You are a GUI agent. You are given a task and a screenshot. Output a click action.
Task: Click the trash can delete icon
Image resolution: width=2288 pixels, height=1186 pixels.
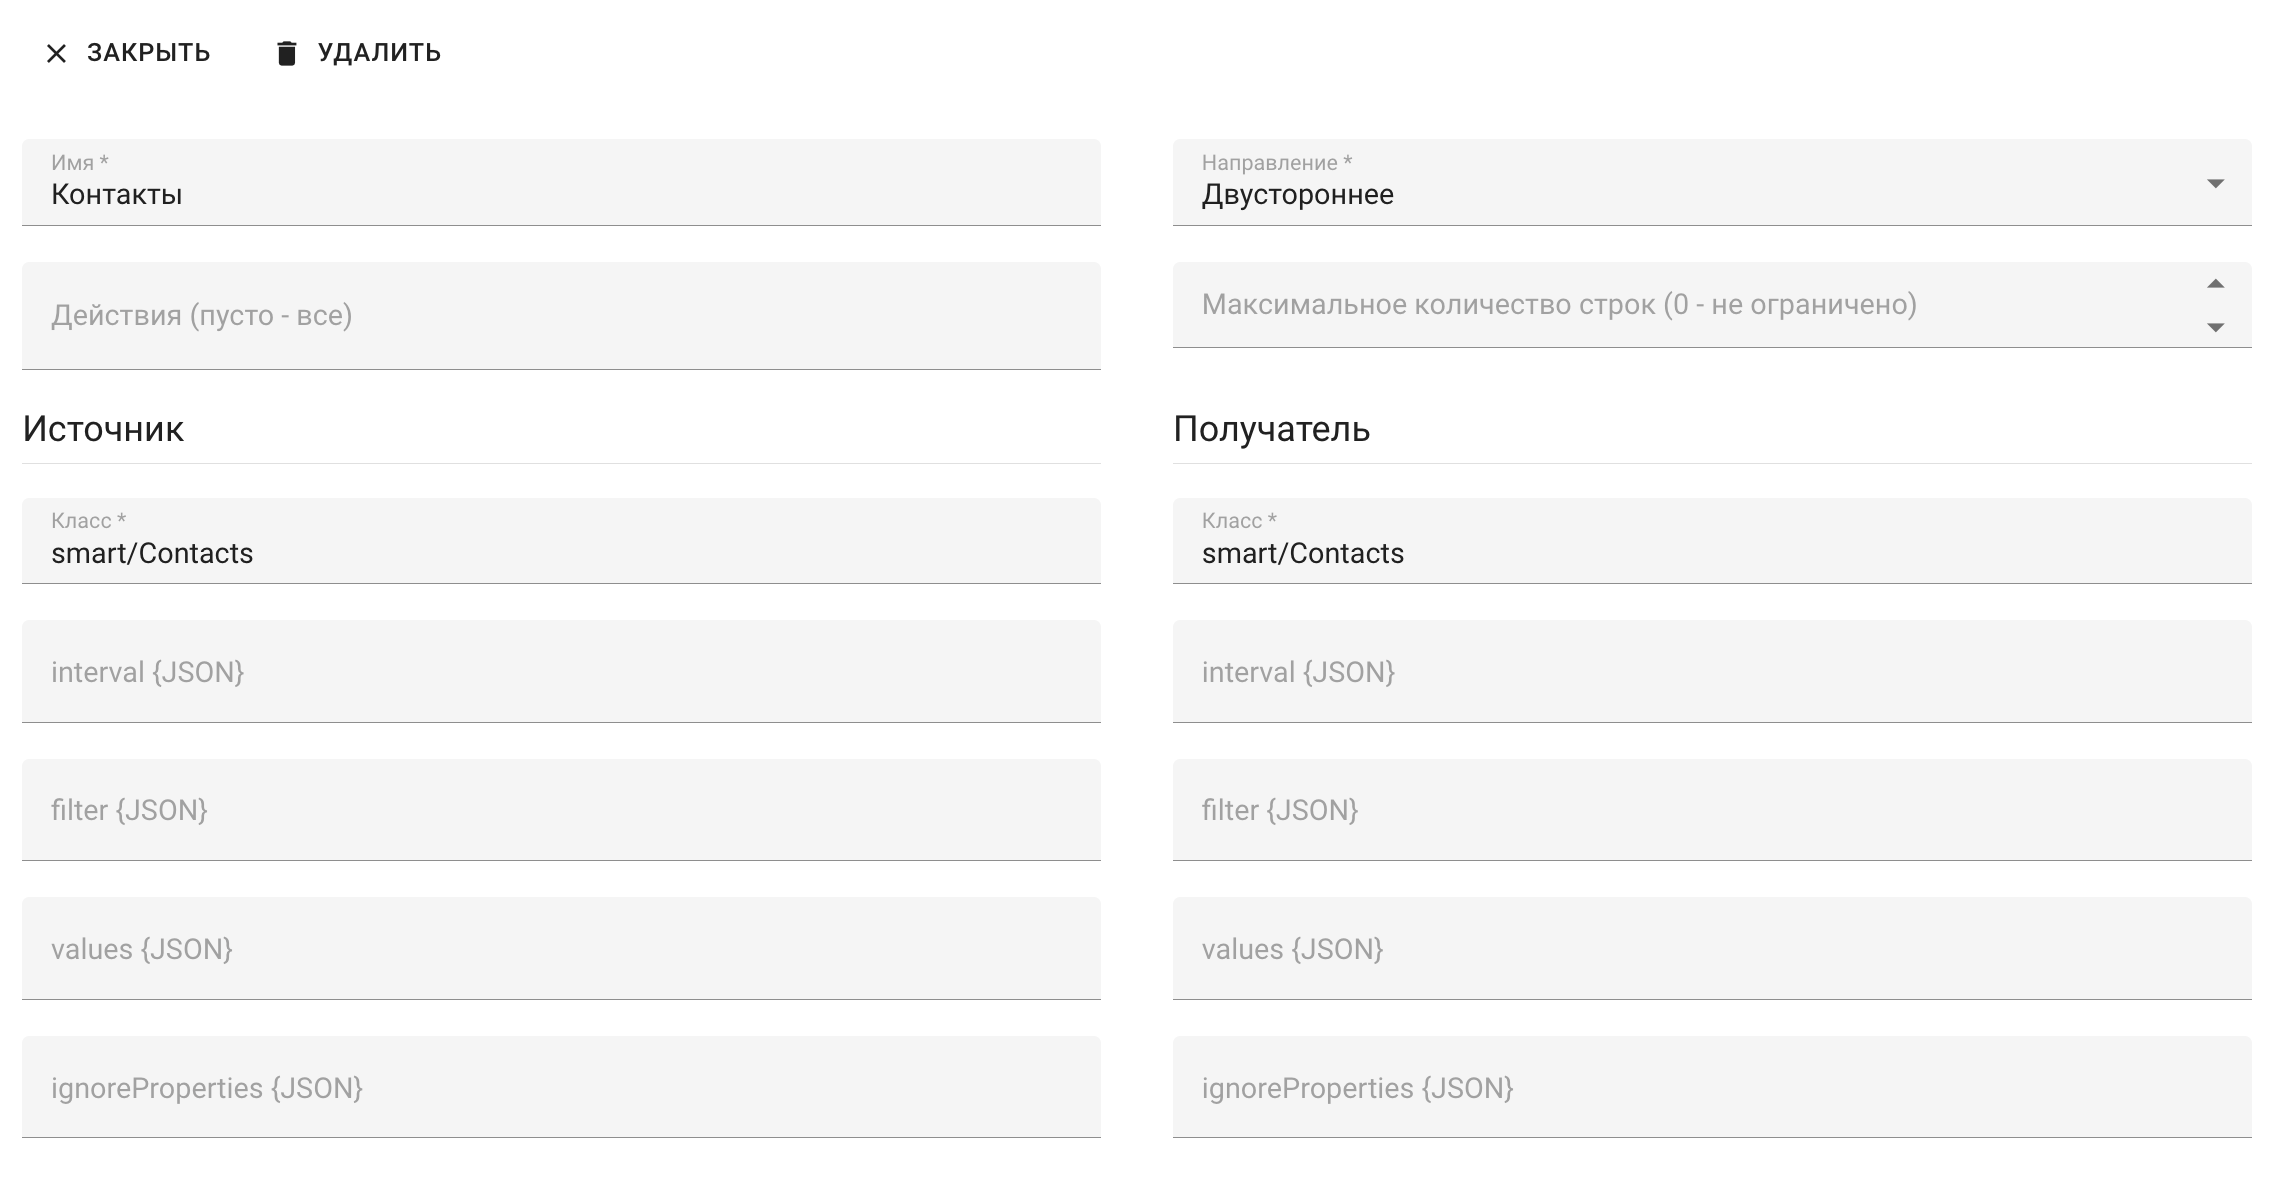point(287,54)
